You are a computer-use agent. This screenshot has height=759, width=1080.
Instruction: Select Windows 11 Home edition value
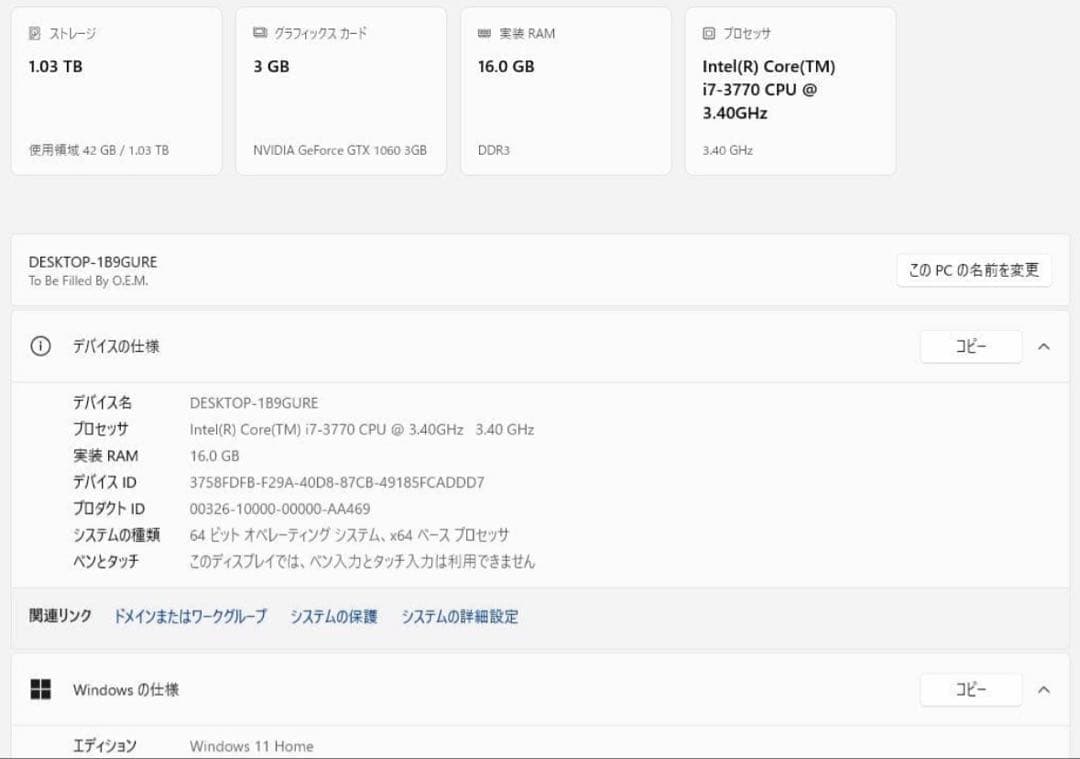251,746
